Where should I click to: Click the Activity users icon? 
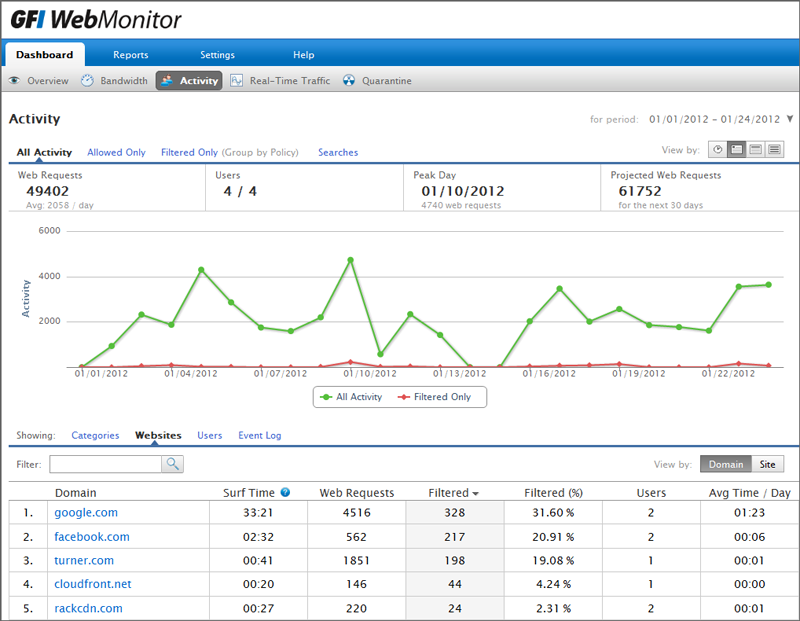[167, 81]
